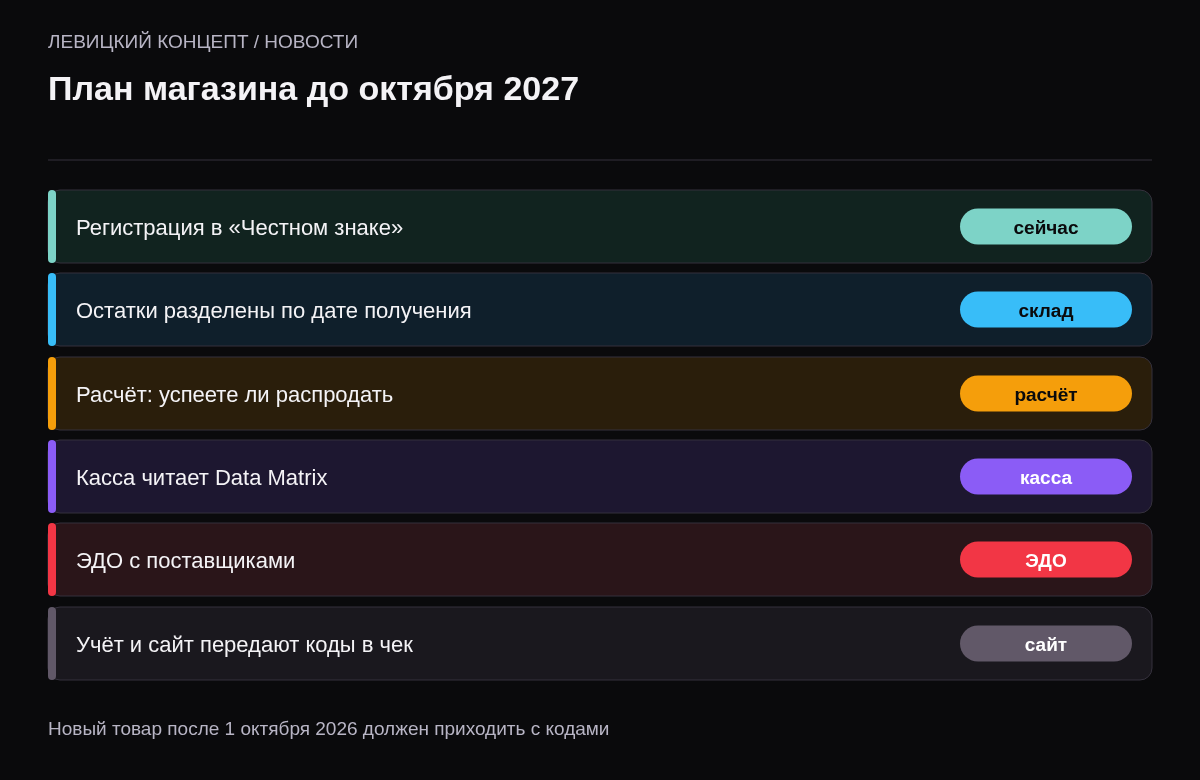Select «Остатки разделены по дате получения»
1200x780 pixels.
coord(600,310)
